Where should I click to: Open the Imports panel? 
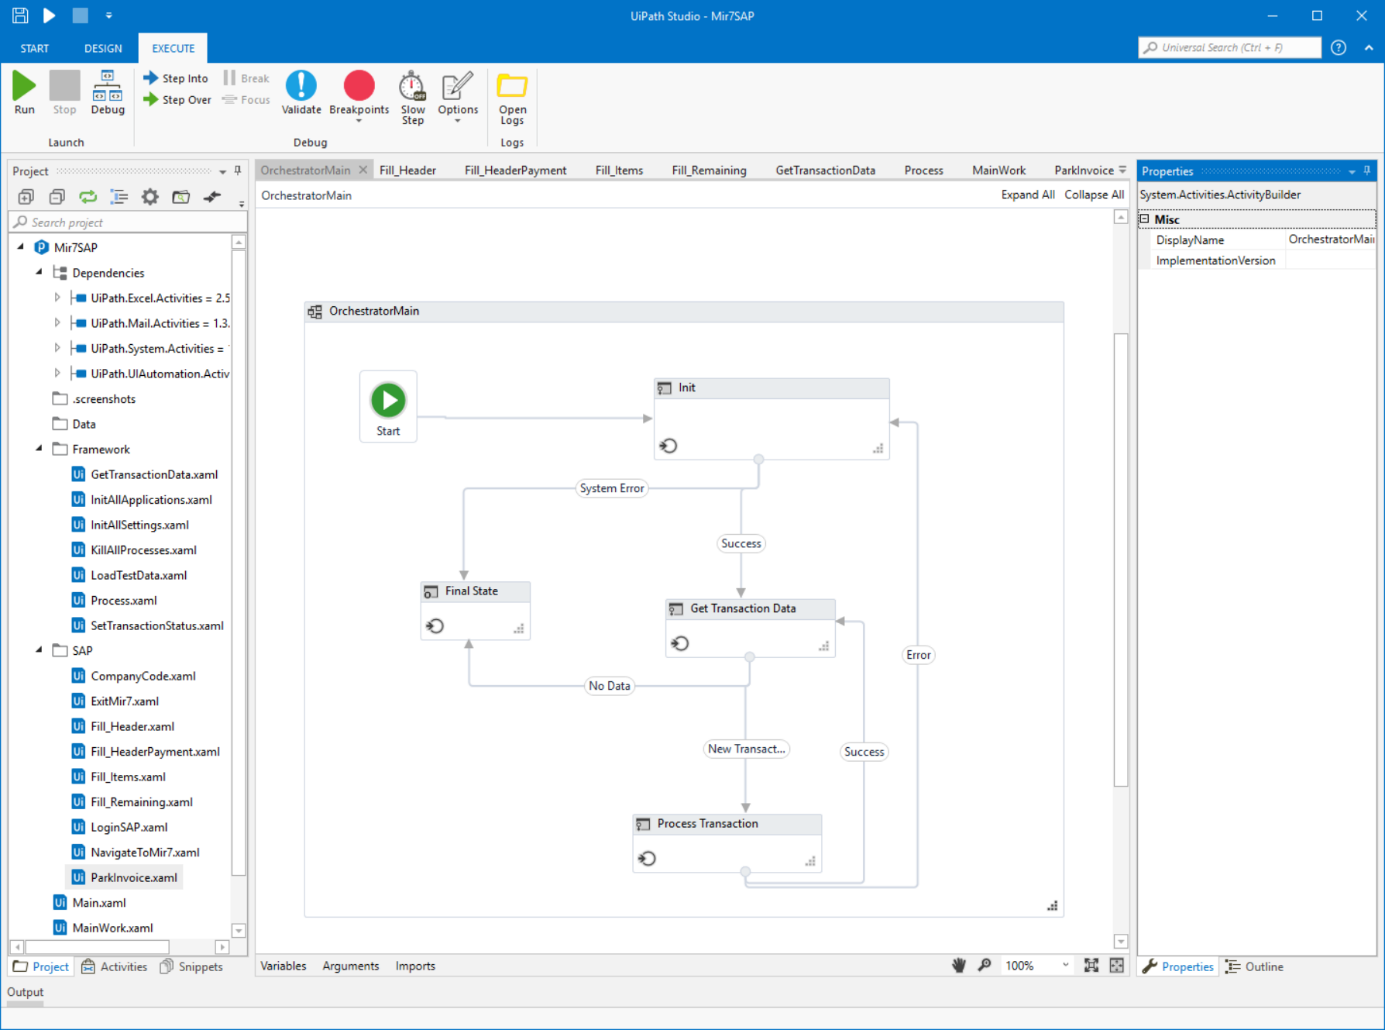pyautogui.click(x=415, y=966)
